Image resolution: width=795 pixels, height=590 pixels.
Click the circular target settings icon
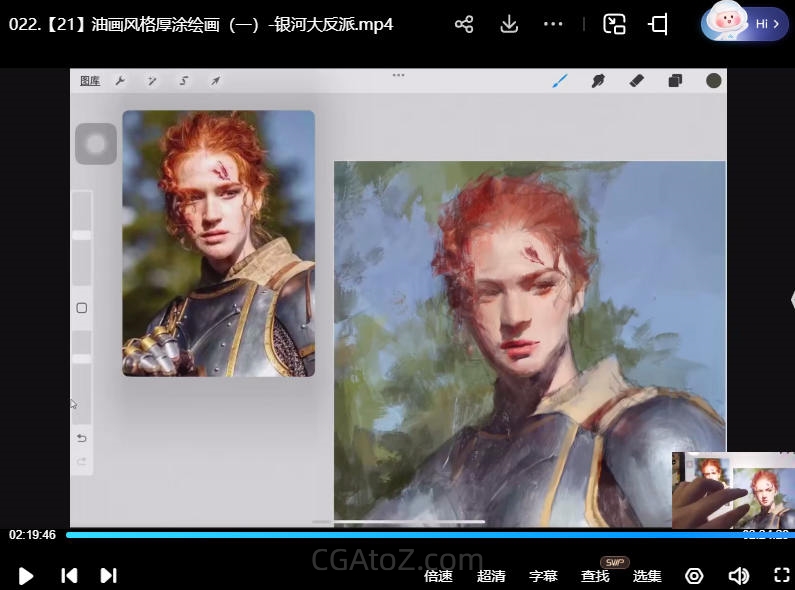694,575
